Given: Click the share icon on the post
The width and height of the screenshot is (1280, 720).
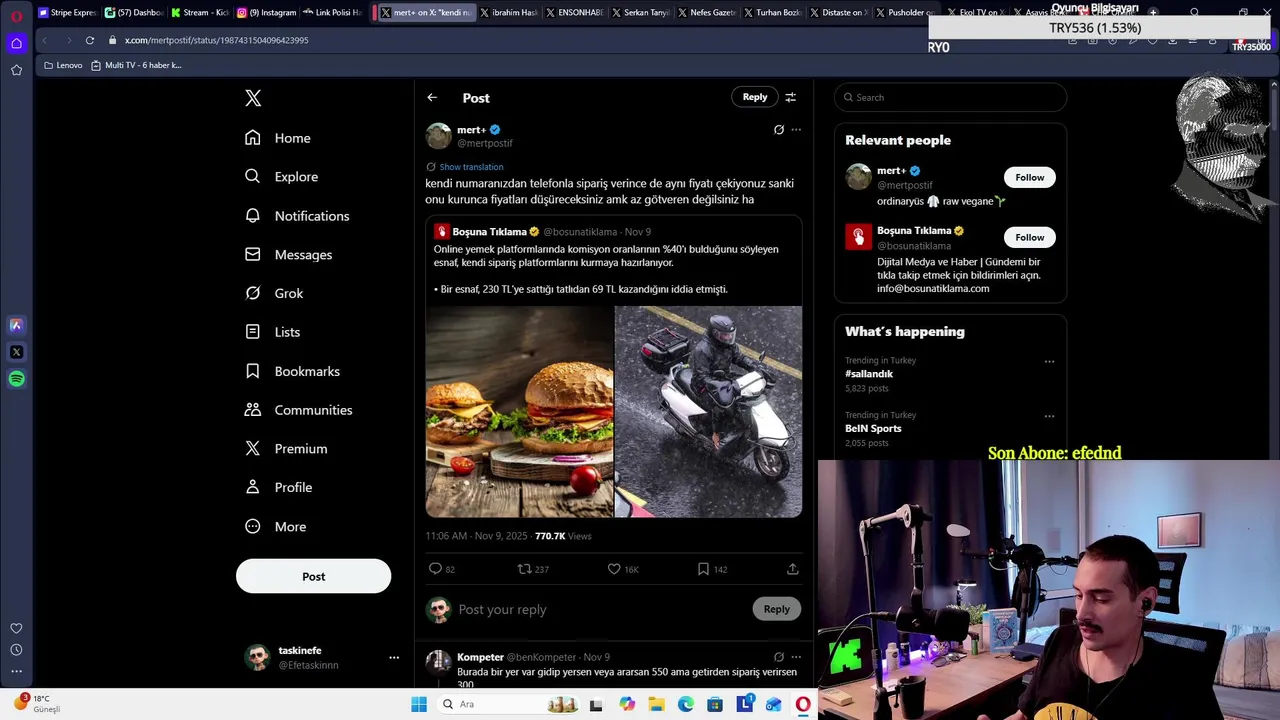Looking at the screenshot, I should [x=792, y=568].
